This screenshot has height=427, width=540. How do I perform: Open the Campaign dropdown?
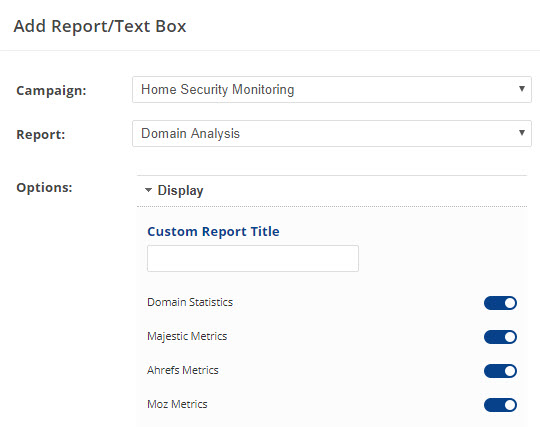(x=332, y=90)
